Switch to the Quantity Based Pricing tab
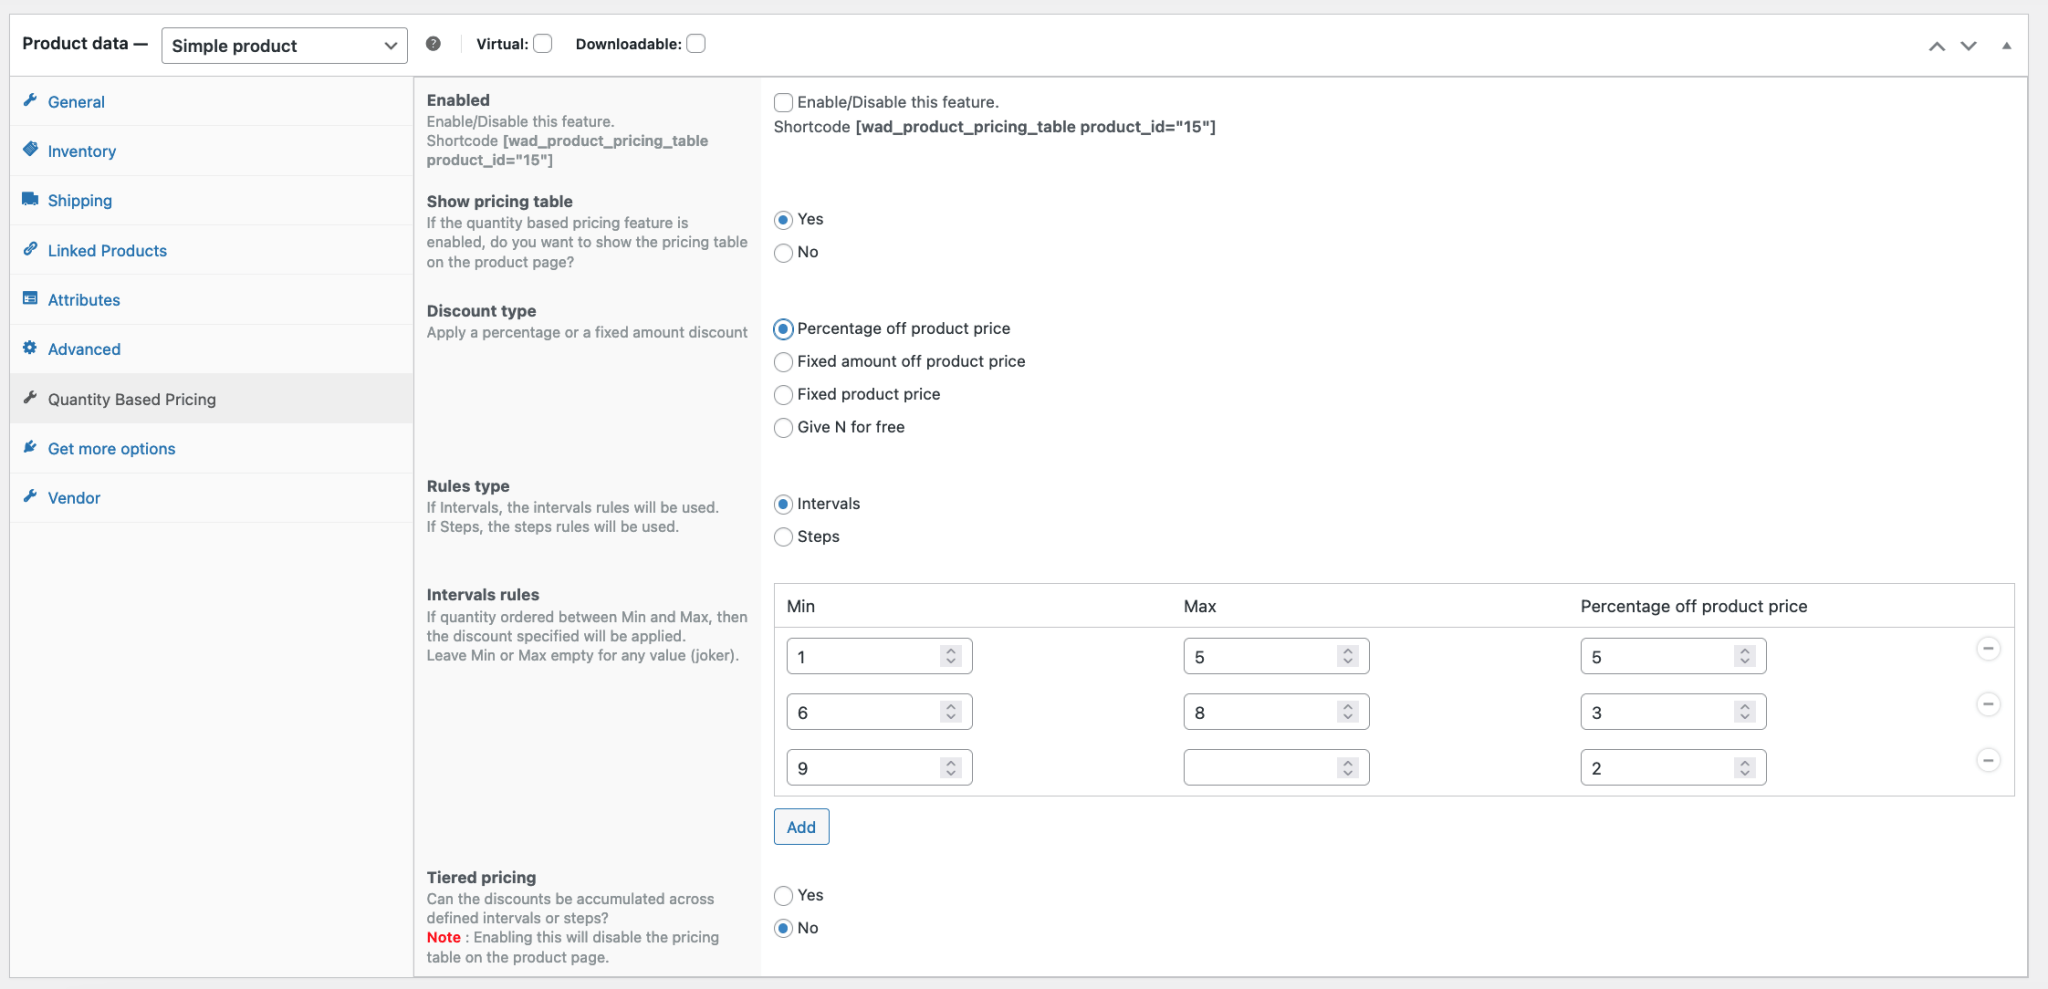 click(131, 398)
